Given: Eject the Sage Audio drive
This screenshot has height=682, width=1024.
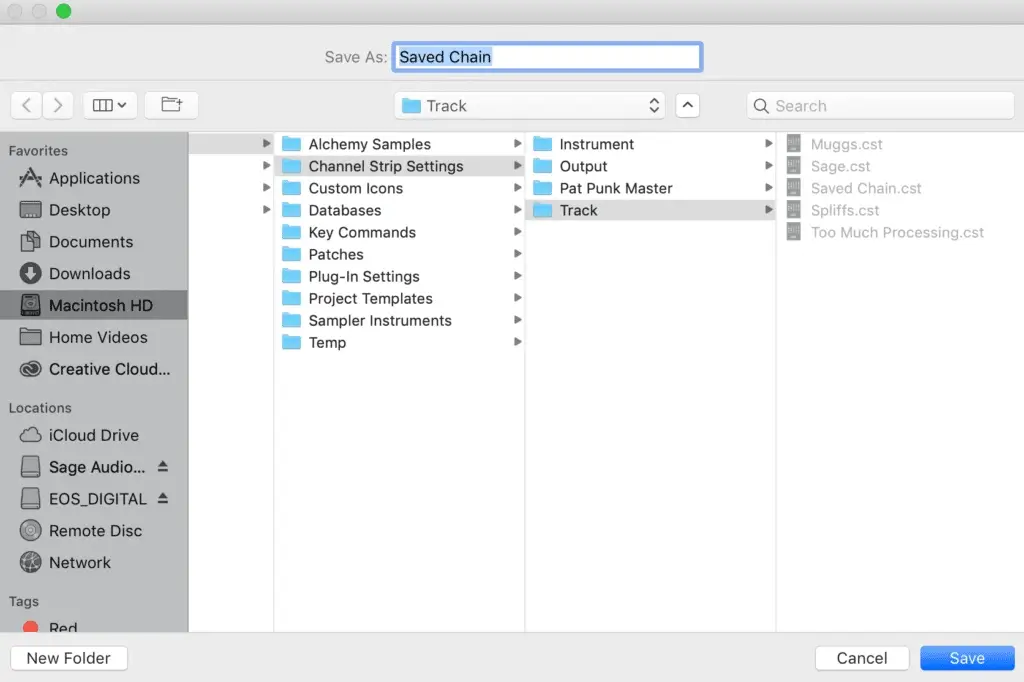Looking at the screenshot, I should (x=163, y=466).
